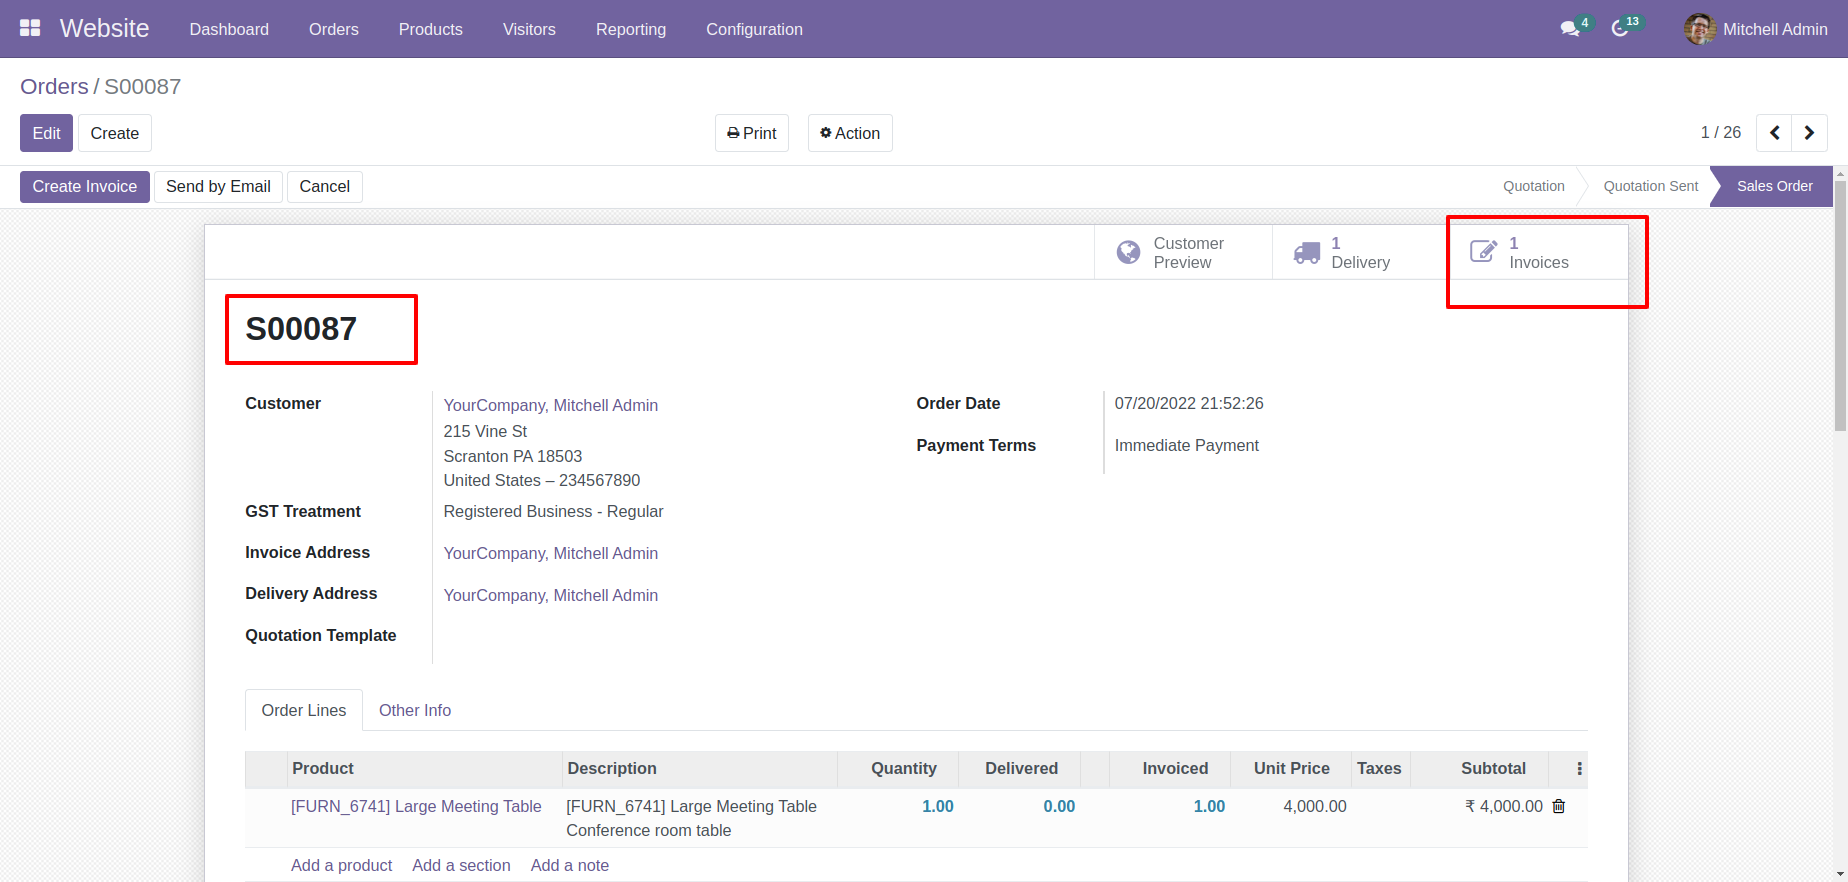1848x882 pixels.
Task: Click the Create Invoice button
Action: tap(84, 187)
